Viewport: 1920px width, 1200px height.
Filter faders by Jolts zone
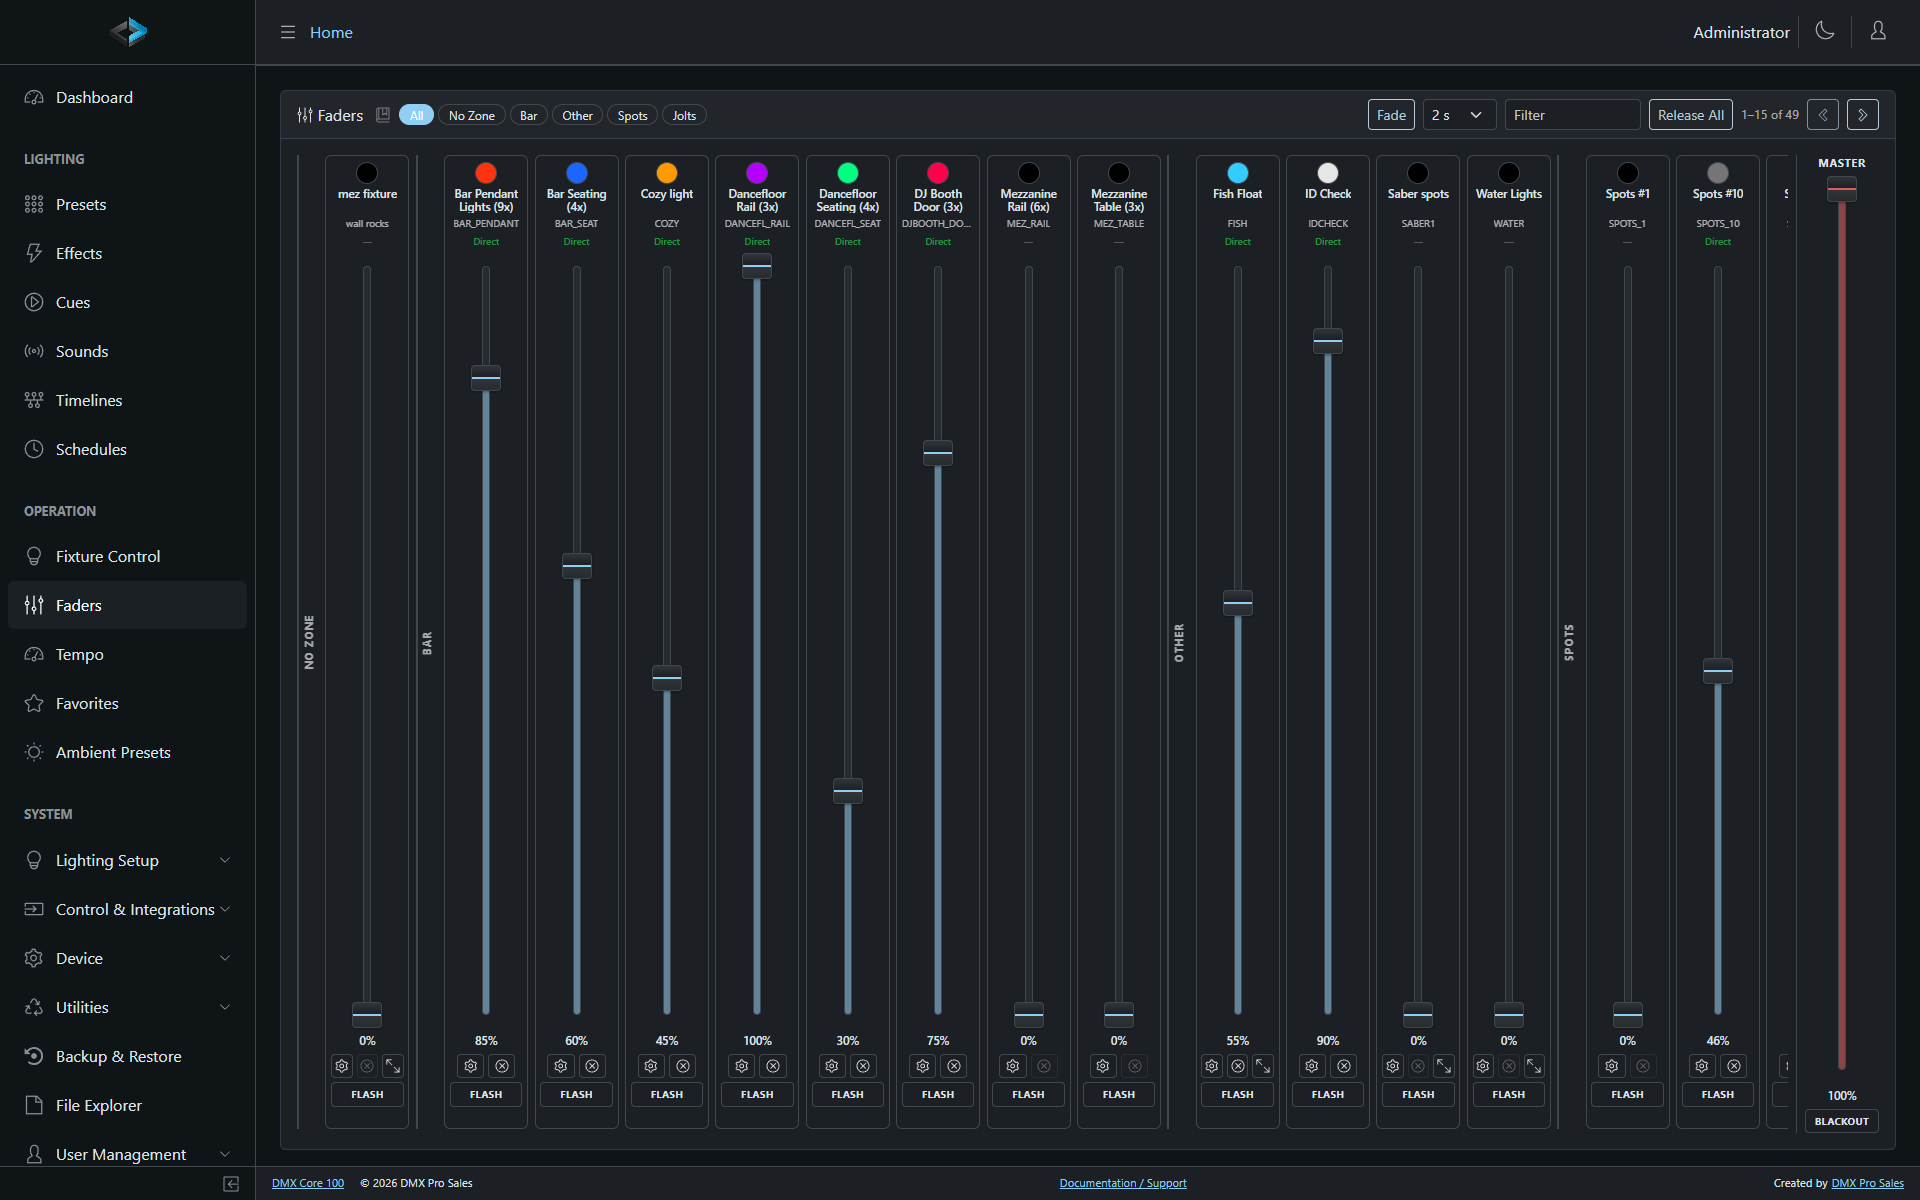coord(684,115)
